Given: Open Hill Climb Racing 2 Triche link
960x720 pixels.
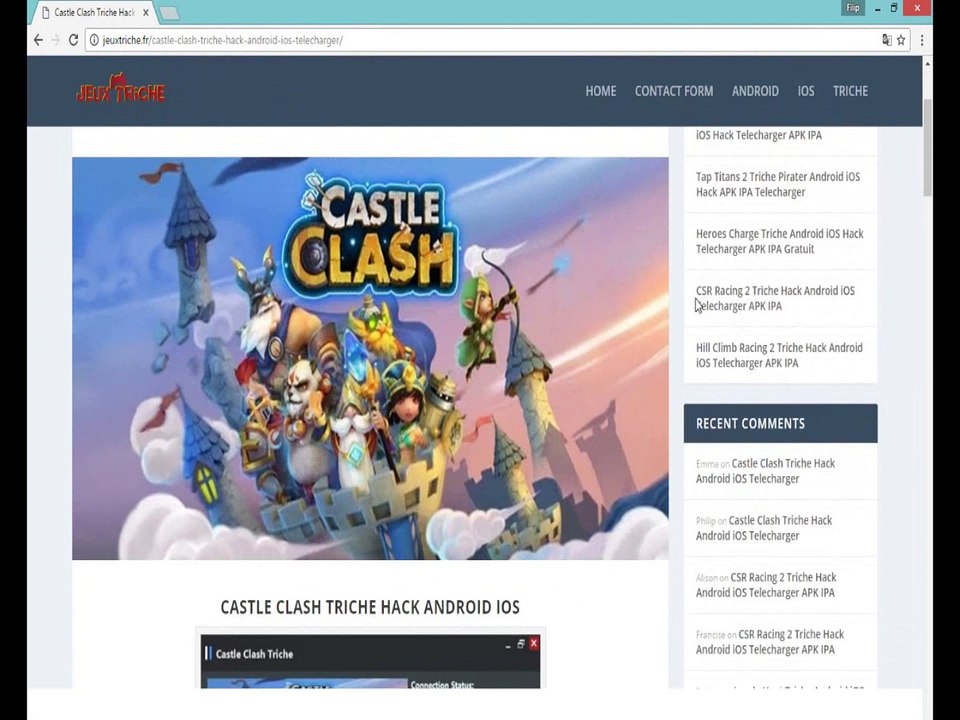Looking at the screenshot, I should (x=779, y=355).
